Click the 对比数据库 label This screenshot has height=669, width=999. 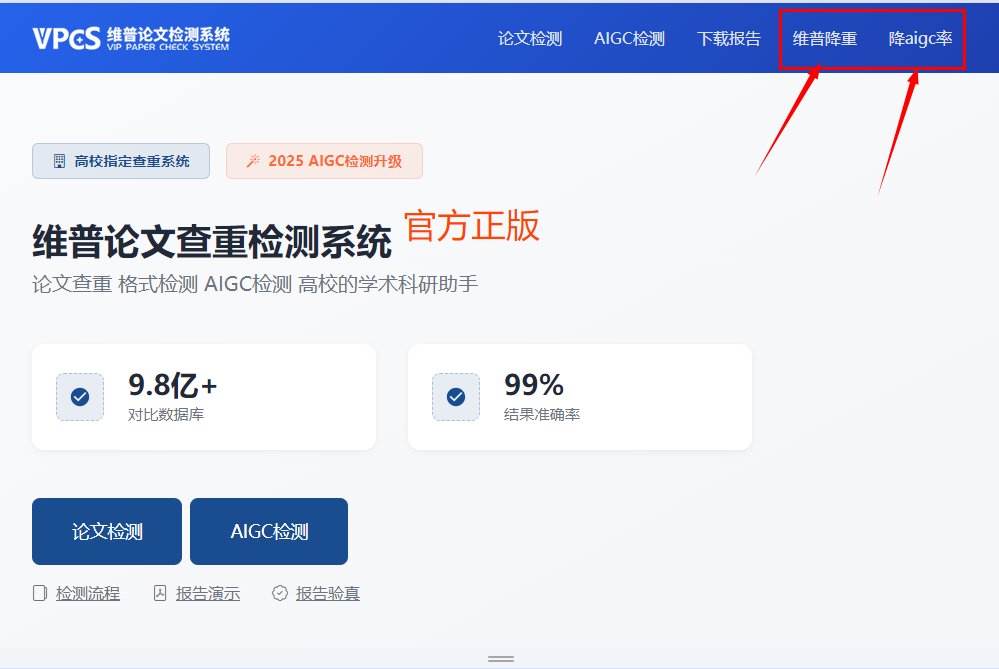point(166,415)
